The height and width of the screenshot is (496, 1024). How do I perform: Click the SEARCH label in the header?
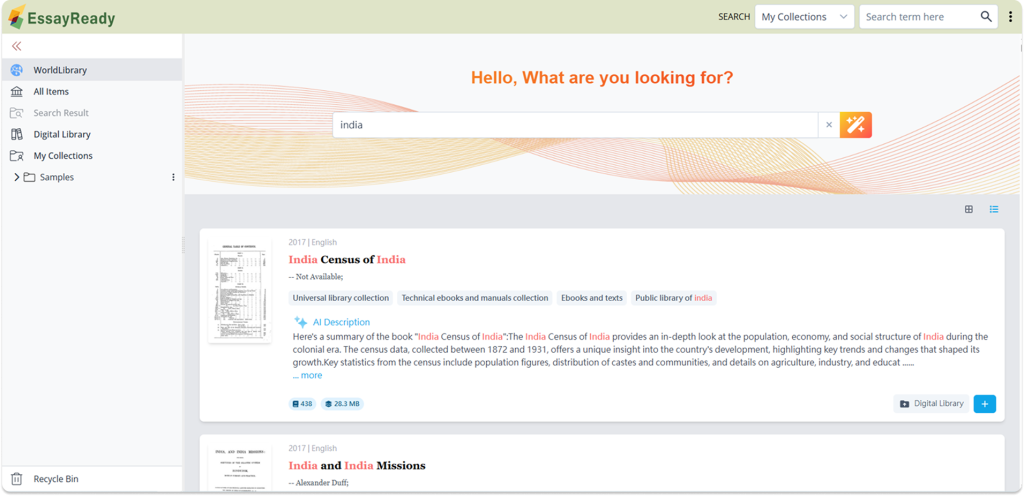pos(734,17)
